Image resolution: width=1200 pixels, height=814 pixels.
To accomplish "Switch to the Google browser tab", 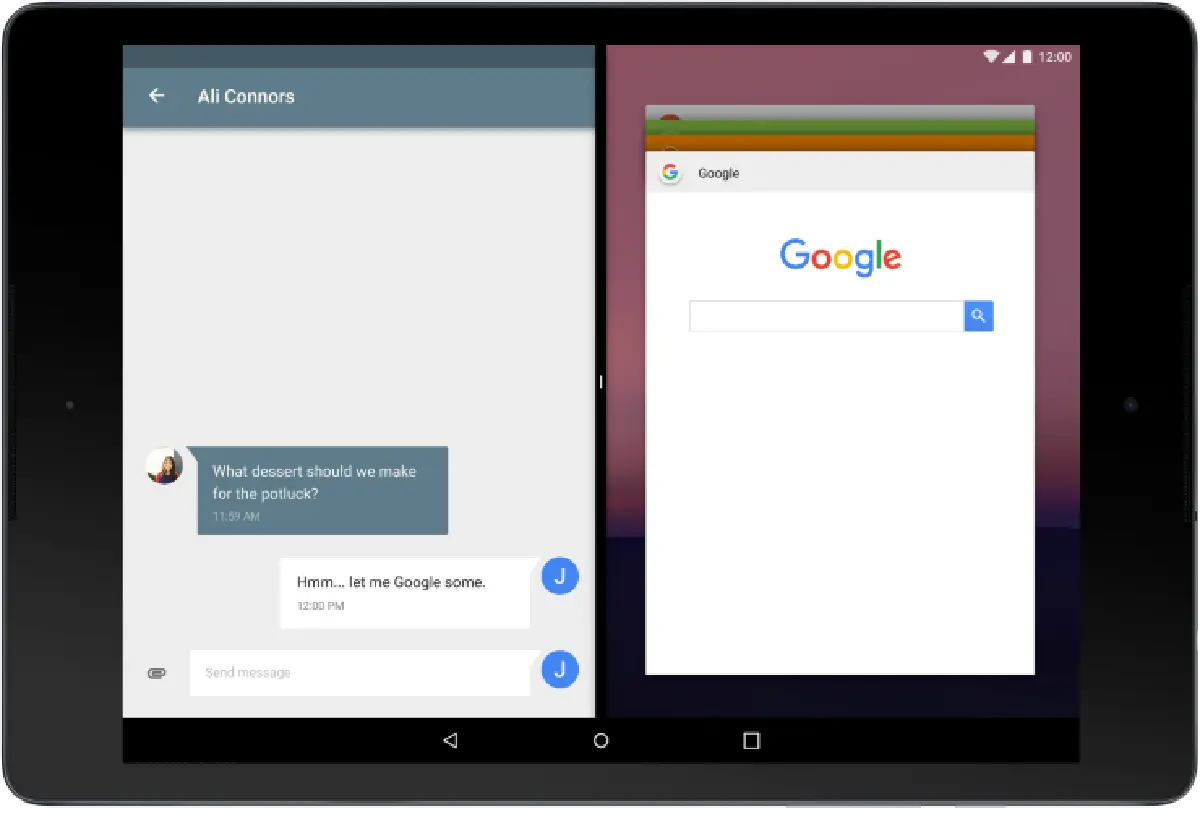I will (x=719, y=172).
